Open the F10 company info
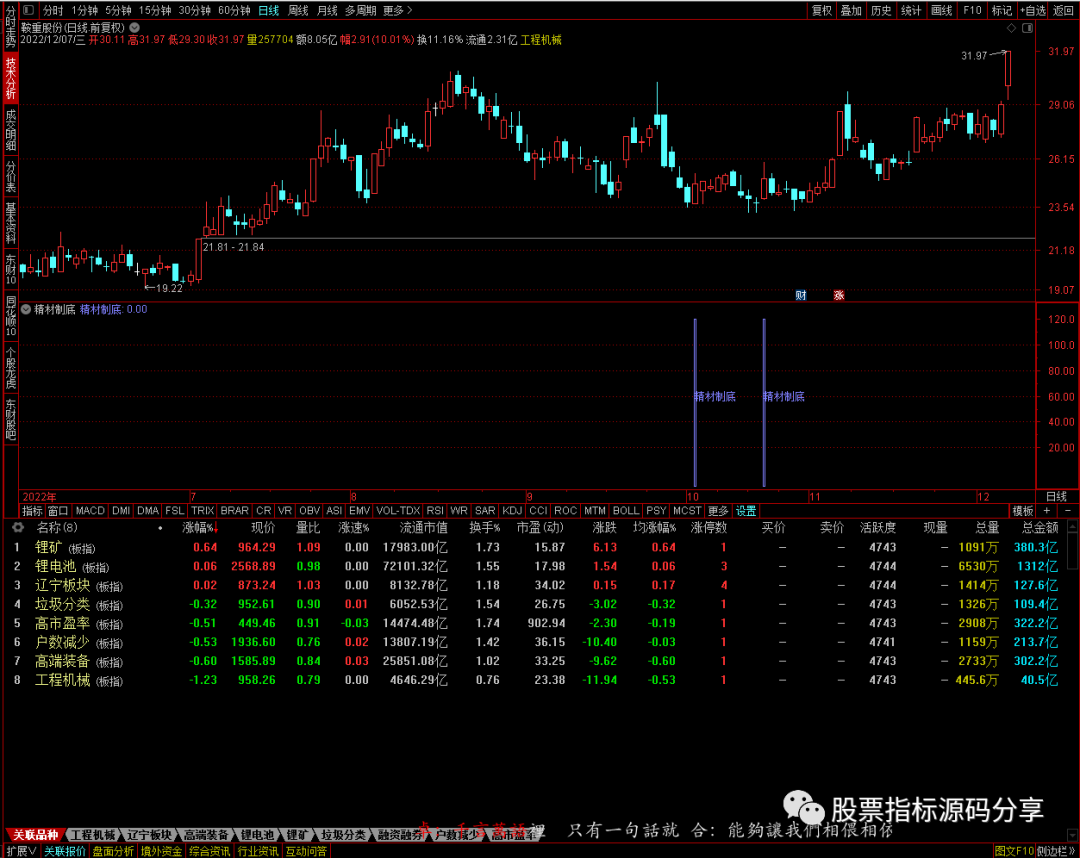The width and height of the screenshot is (1080, 858). 972,10
